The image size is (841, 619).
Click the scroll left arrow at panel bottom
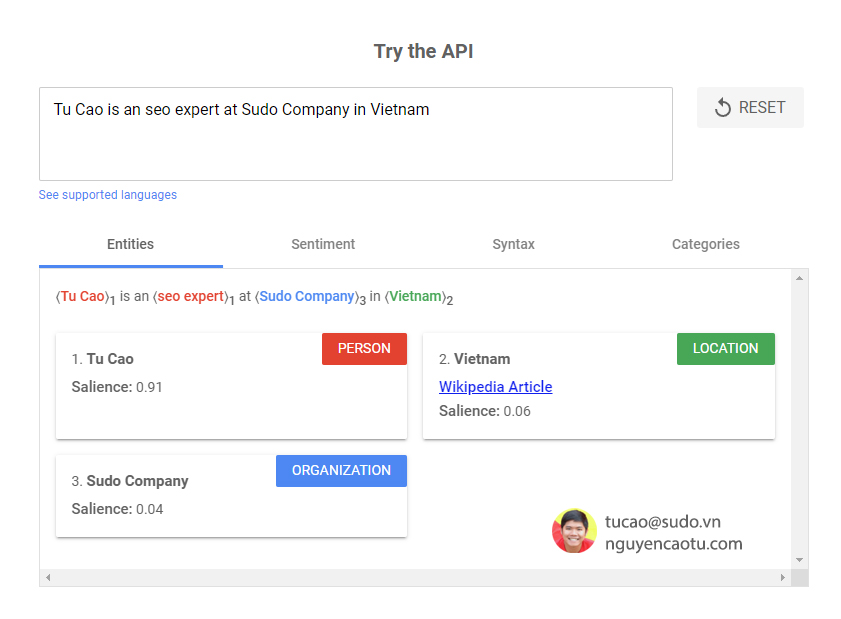(48, 578)
